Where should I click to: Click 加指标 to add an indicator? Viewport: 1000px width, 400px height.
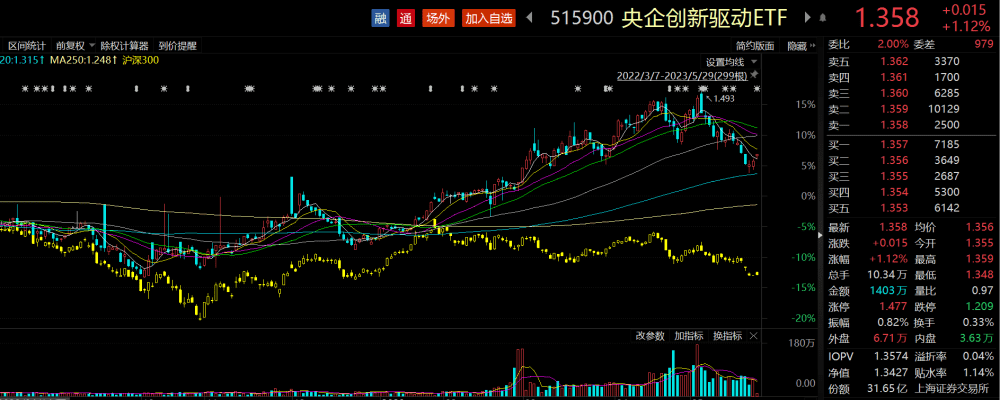tap(689, 336)
